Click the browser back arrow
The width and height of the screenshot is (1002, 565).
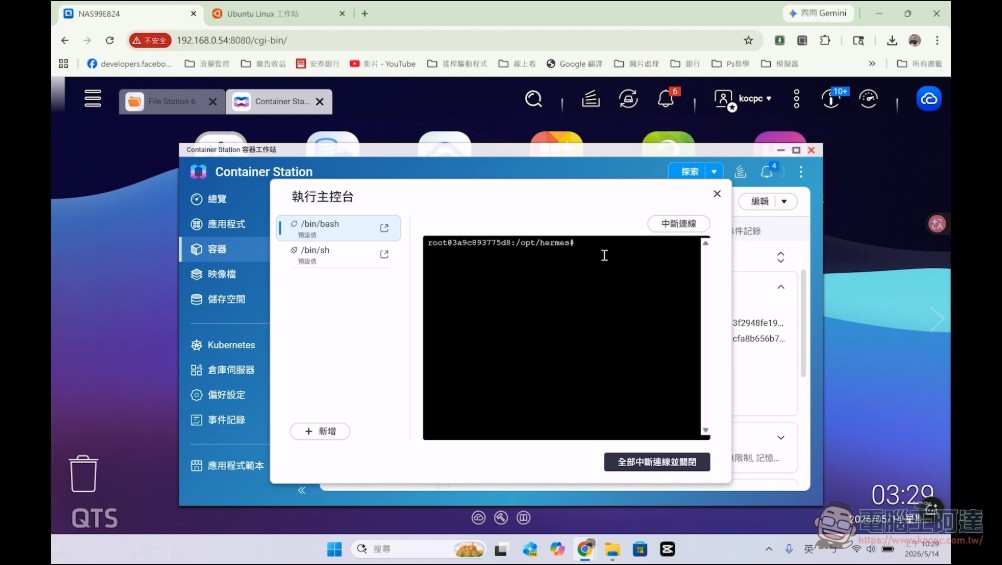pyautogui.click(x=65, y=40)
